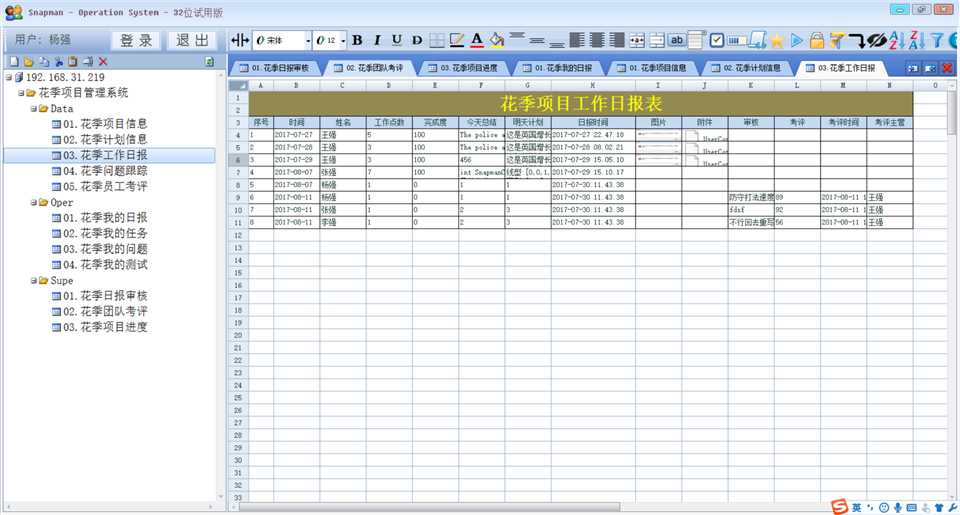The image size is (960, 515).
Task: Collapse the Oper folder
Action: [x=34, y=202]
